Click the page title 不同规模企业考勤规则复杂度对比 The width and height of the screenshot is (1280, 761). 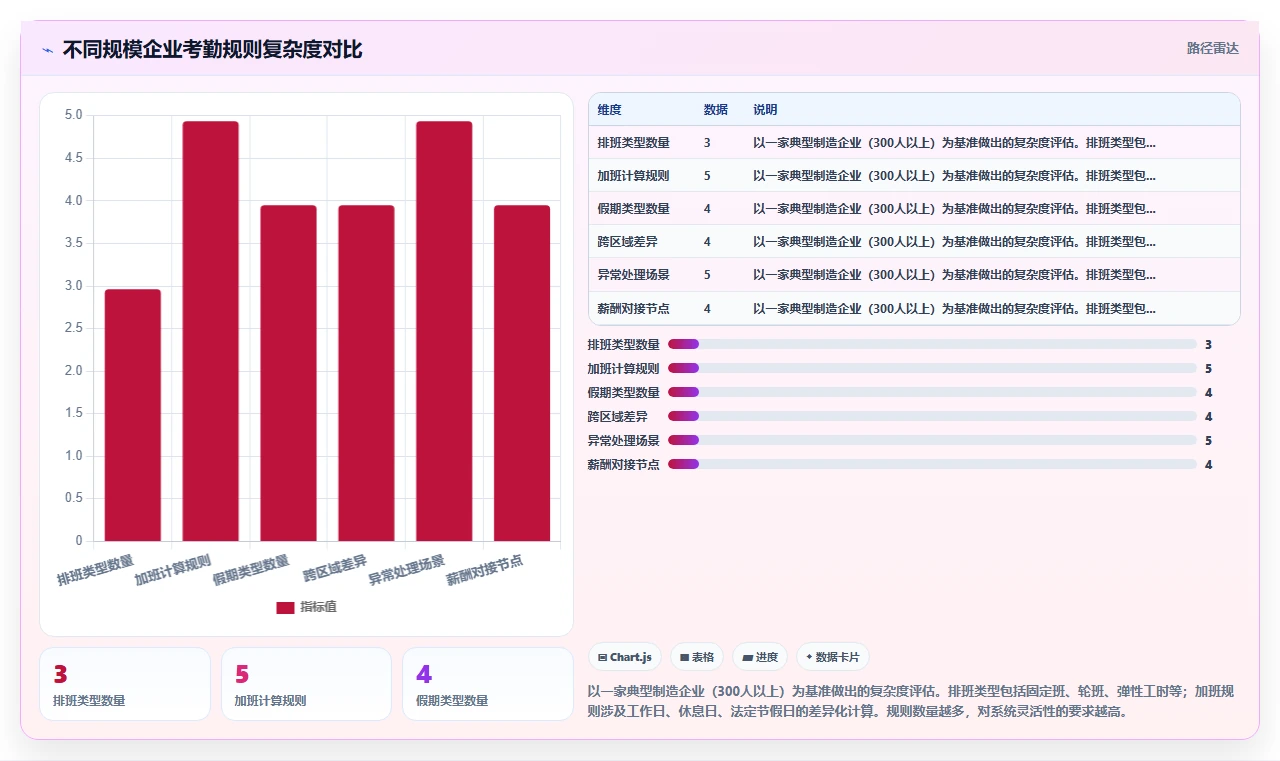click(212, 49)
